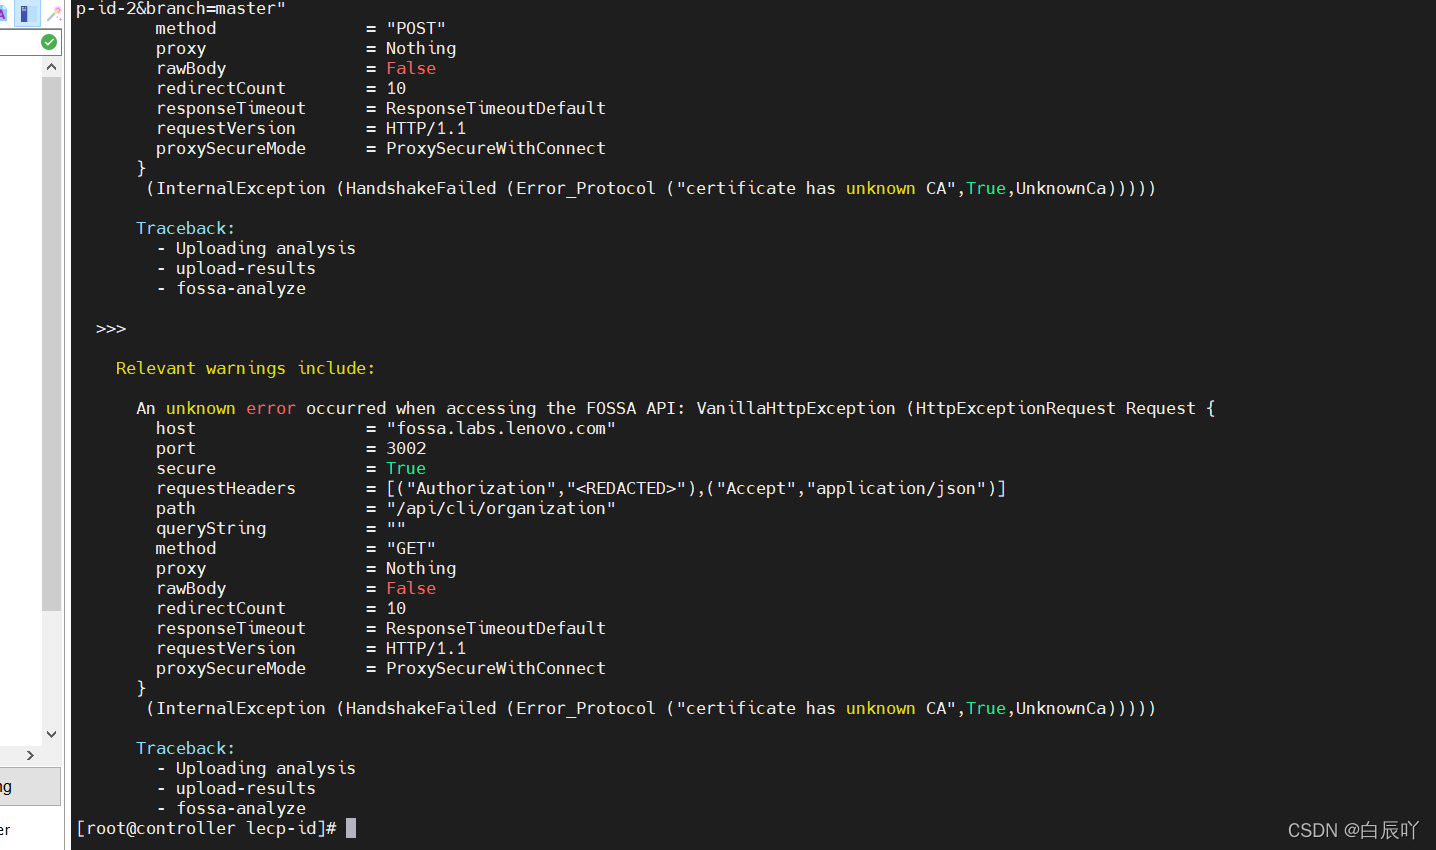Click the '>>>' marker line
The image size is (1436, 850).
point(111,328)
